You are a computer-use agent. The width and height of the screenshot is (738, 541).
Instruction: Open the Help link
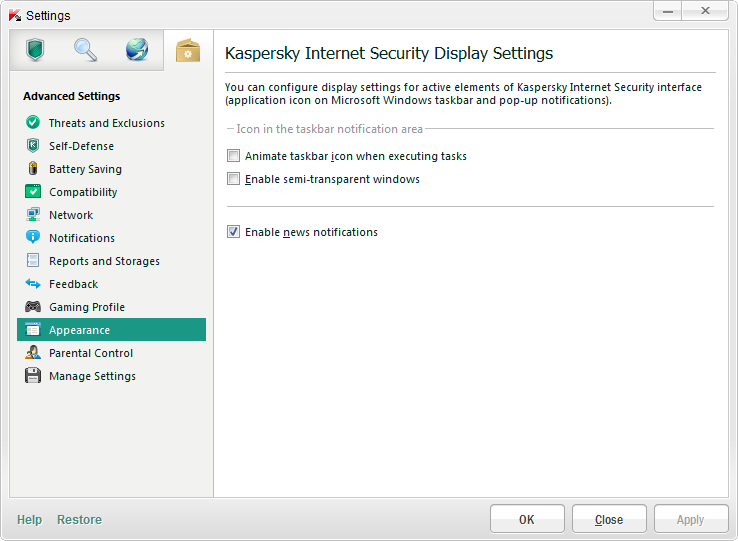[30, 520]
